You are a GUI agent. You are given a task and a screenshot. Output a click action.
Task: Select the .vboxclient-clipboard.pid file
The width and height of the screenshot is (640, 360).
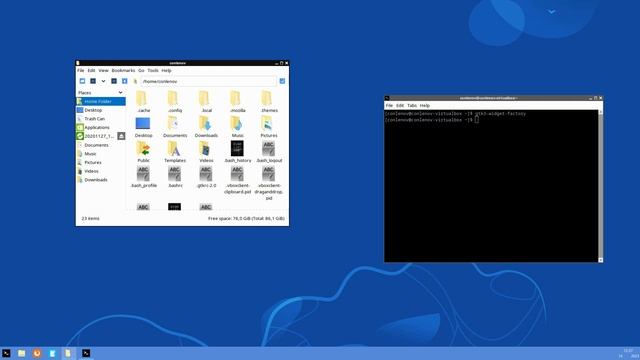[x=237, y=173]
